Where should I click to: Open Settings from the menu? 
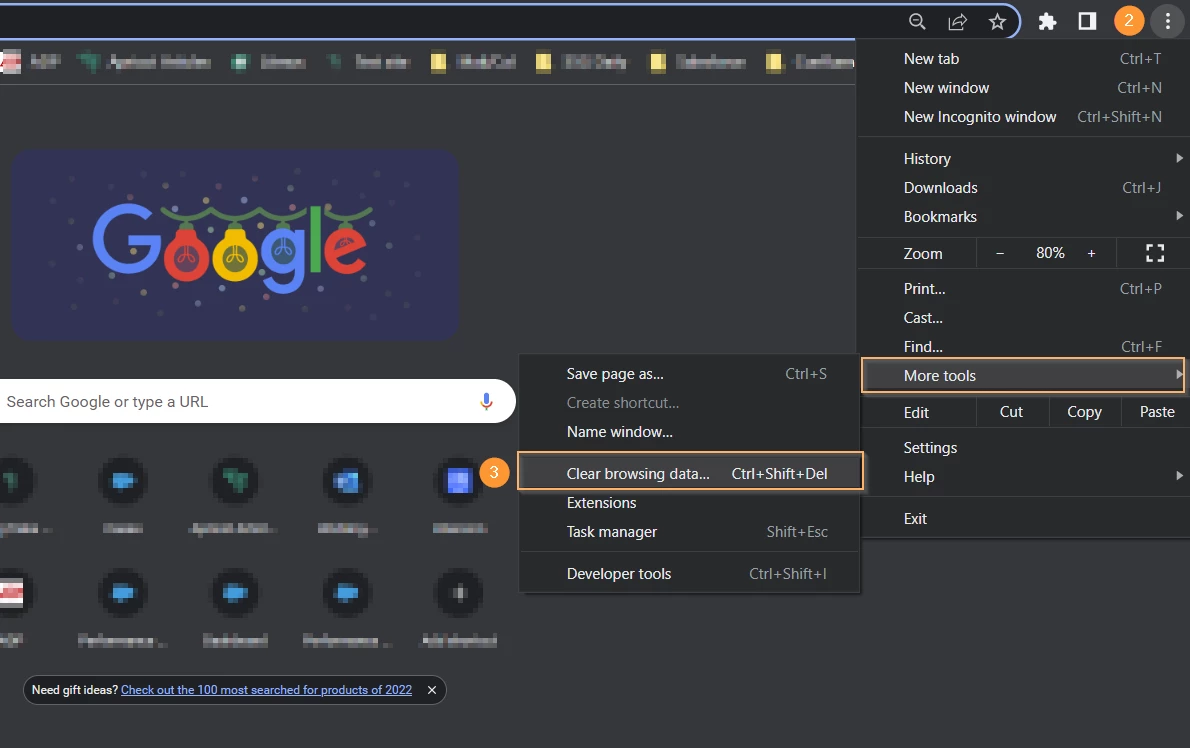click(1023, 448)
